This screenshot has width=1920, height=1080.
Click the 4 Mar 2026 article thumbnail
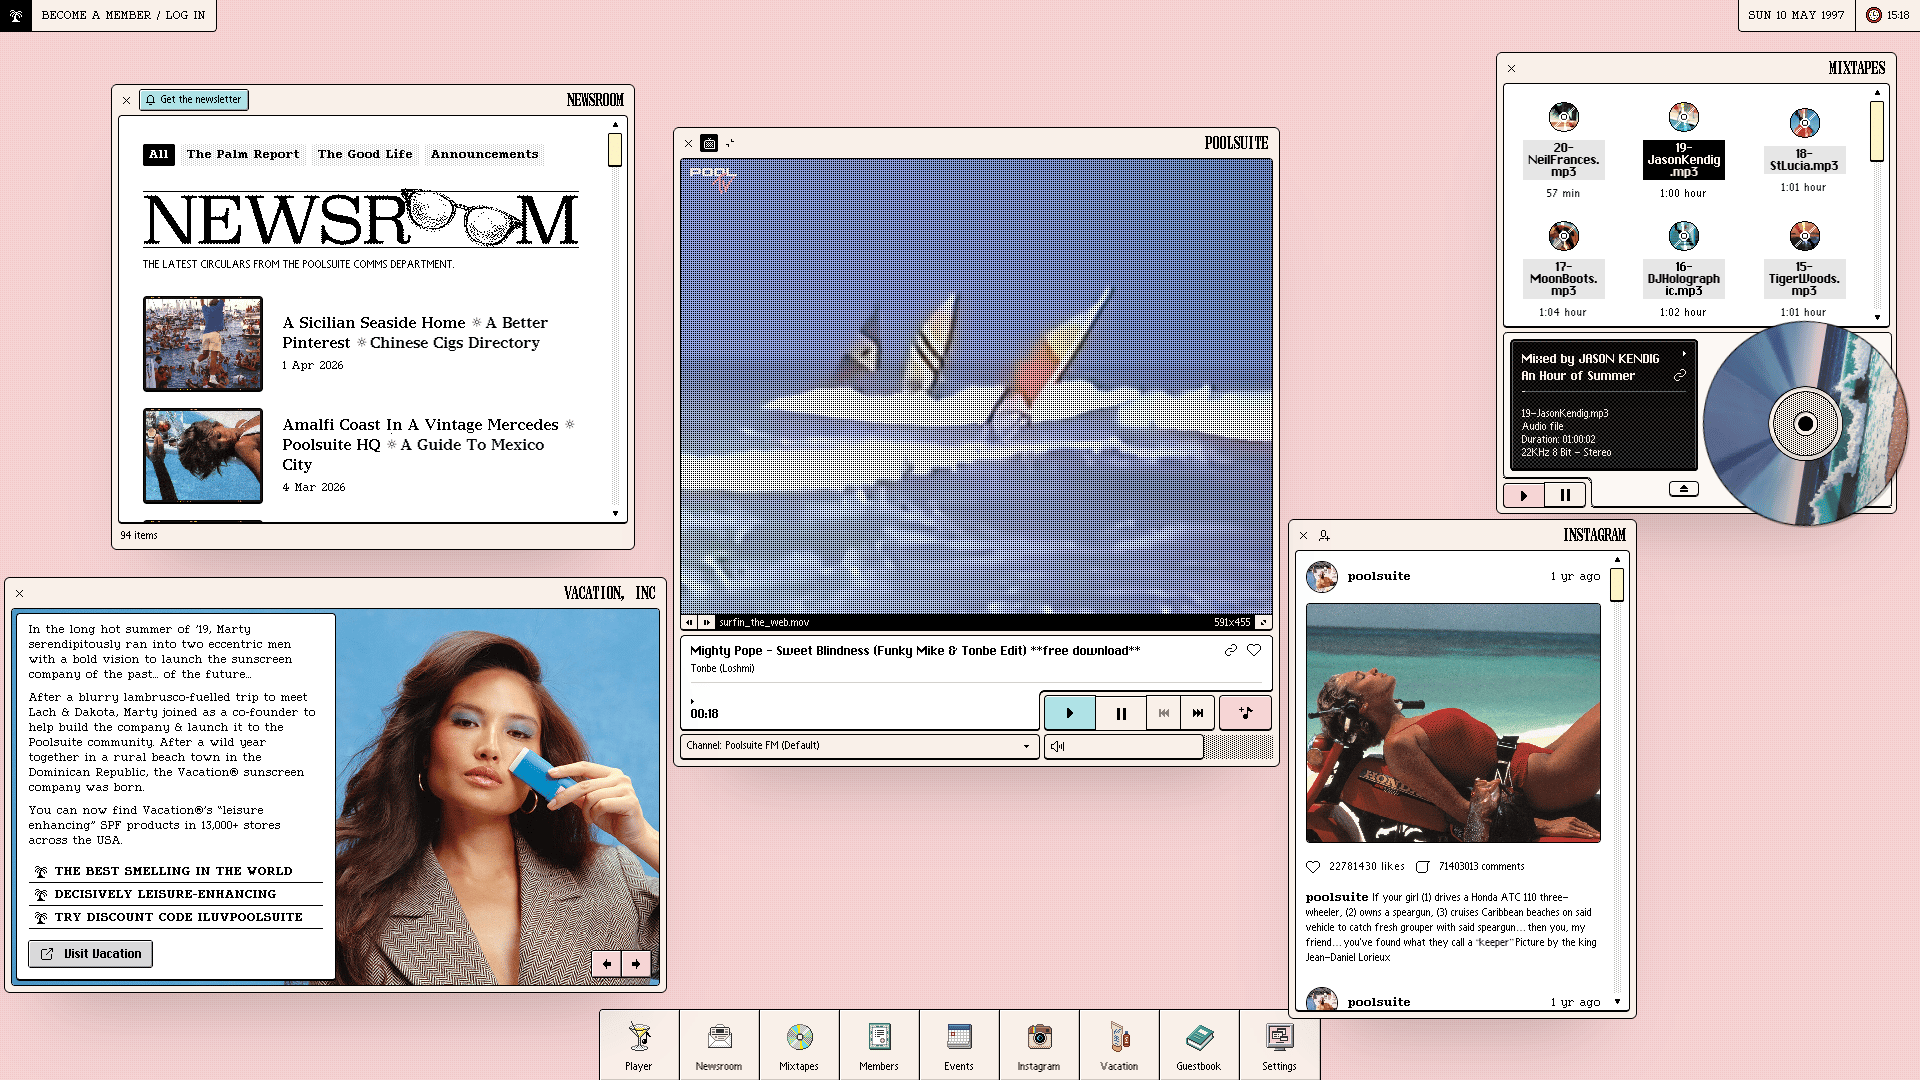(203, 455)
